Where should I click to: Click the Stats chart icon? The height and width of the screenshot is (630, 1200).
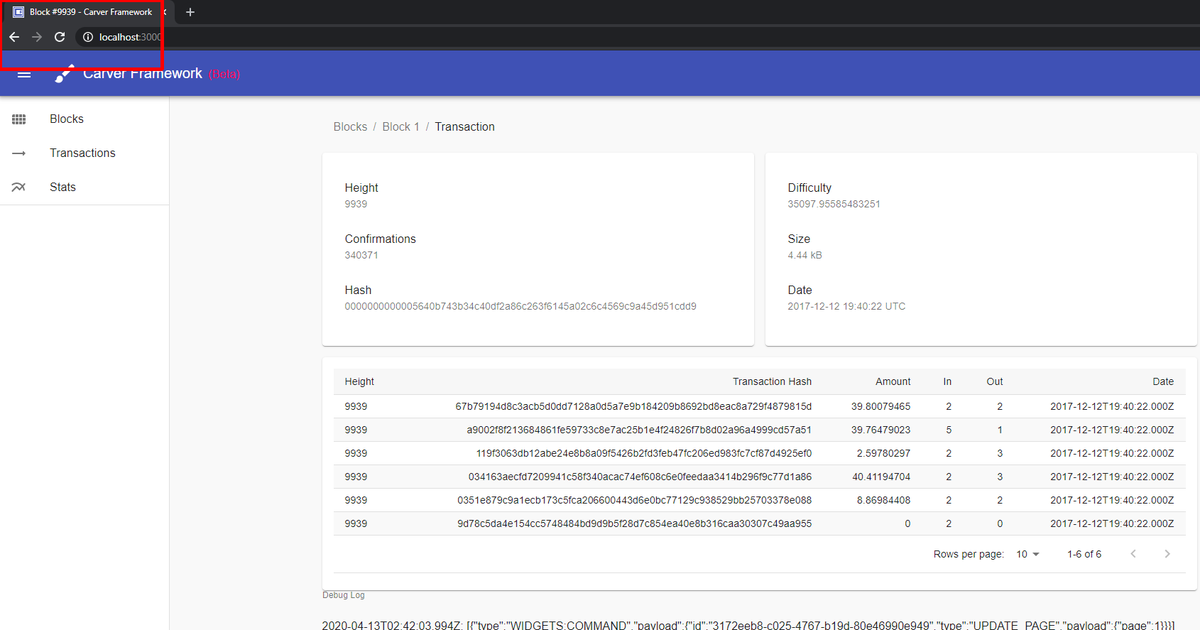click(x=20, y=187)
